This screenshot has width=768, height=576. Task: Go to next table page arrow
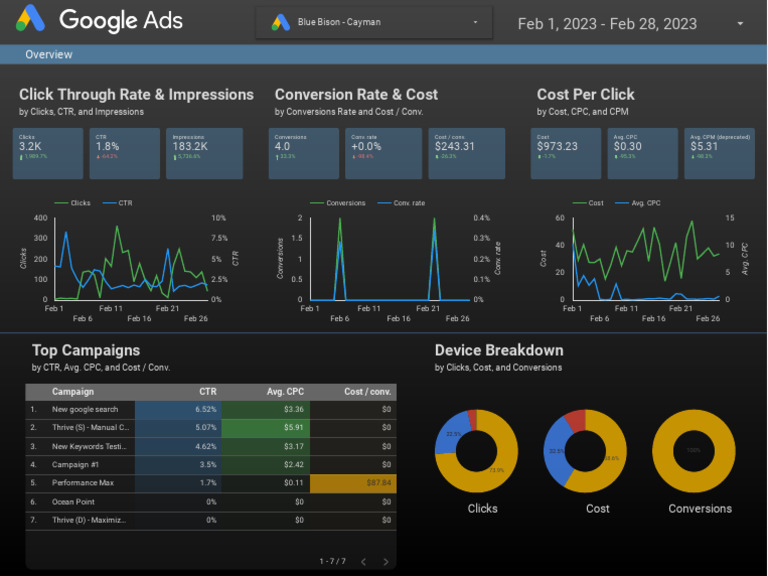[386, 561]
